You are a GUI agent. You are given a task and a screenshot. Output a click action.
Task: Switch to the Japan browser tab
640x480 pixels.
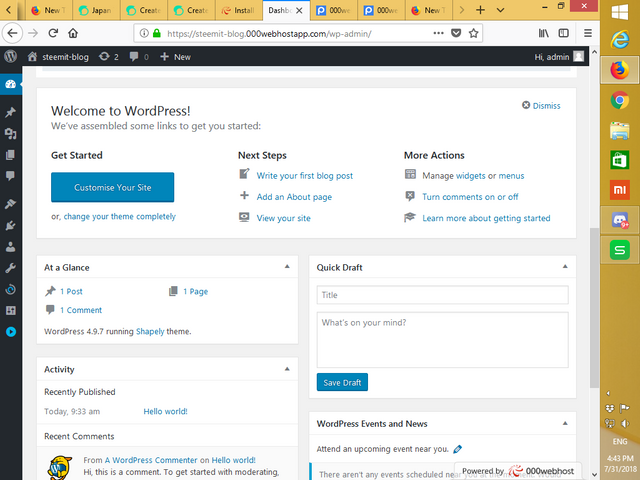pyautogui.click(x=96, y=10)
